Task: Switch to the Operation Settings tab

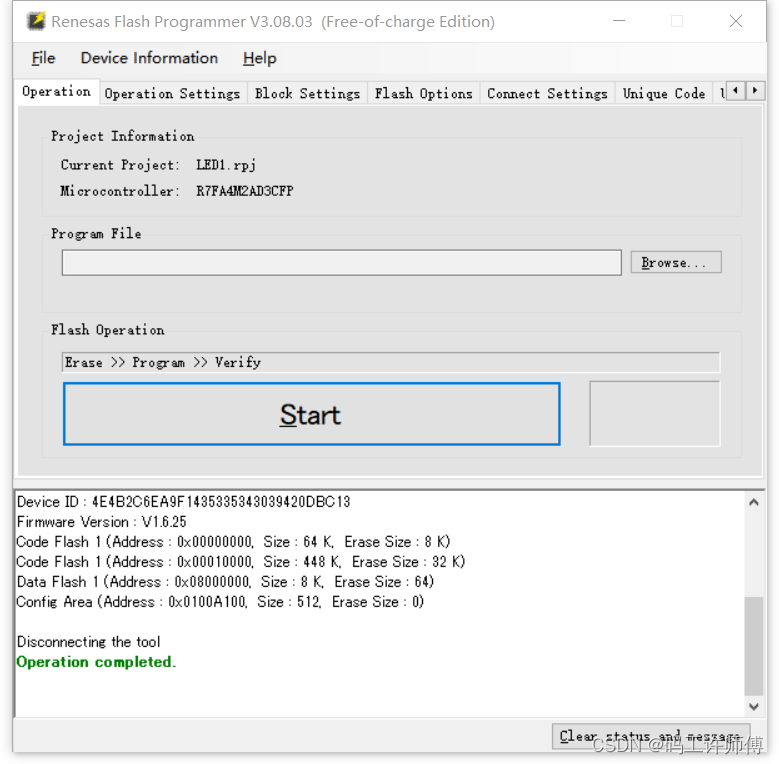Action: [x=172, y=93]
